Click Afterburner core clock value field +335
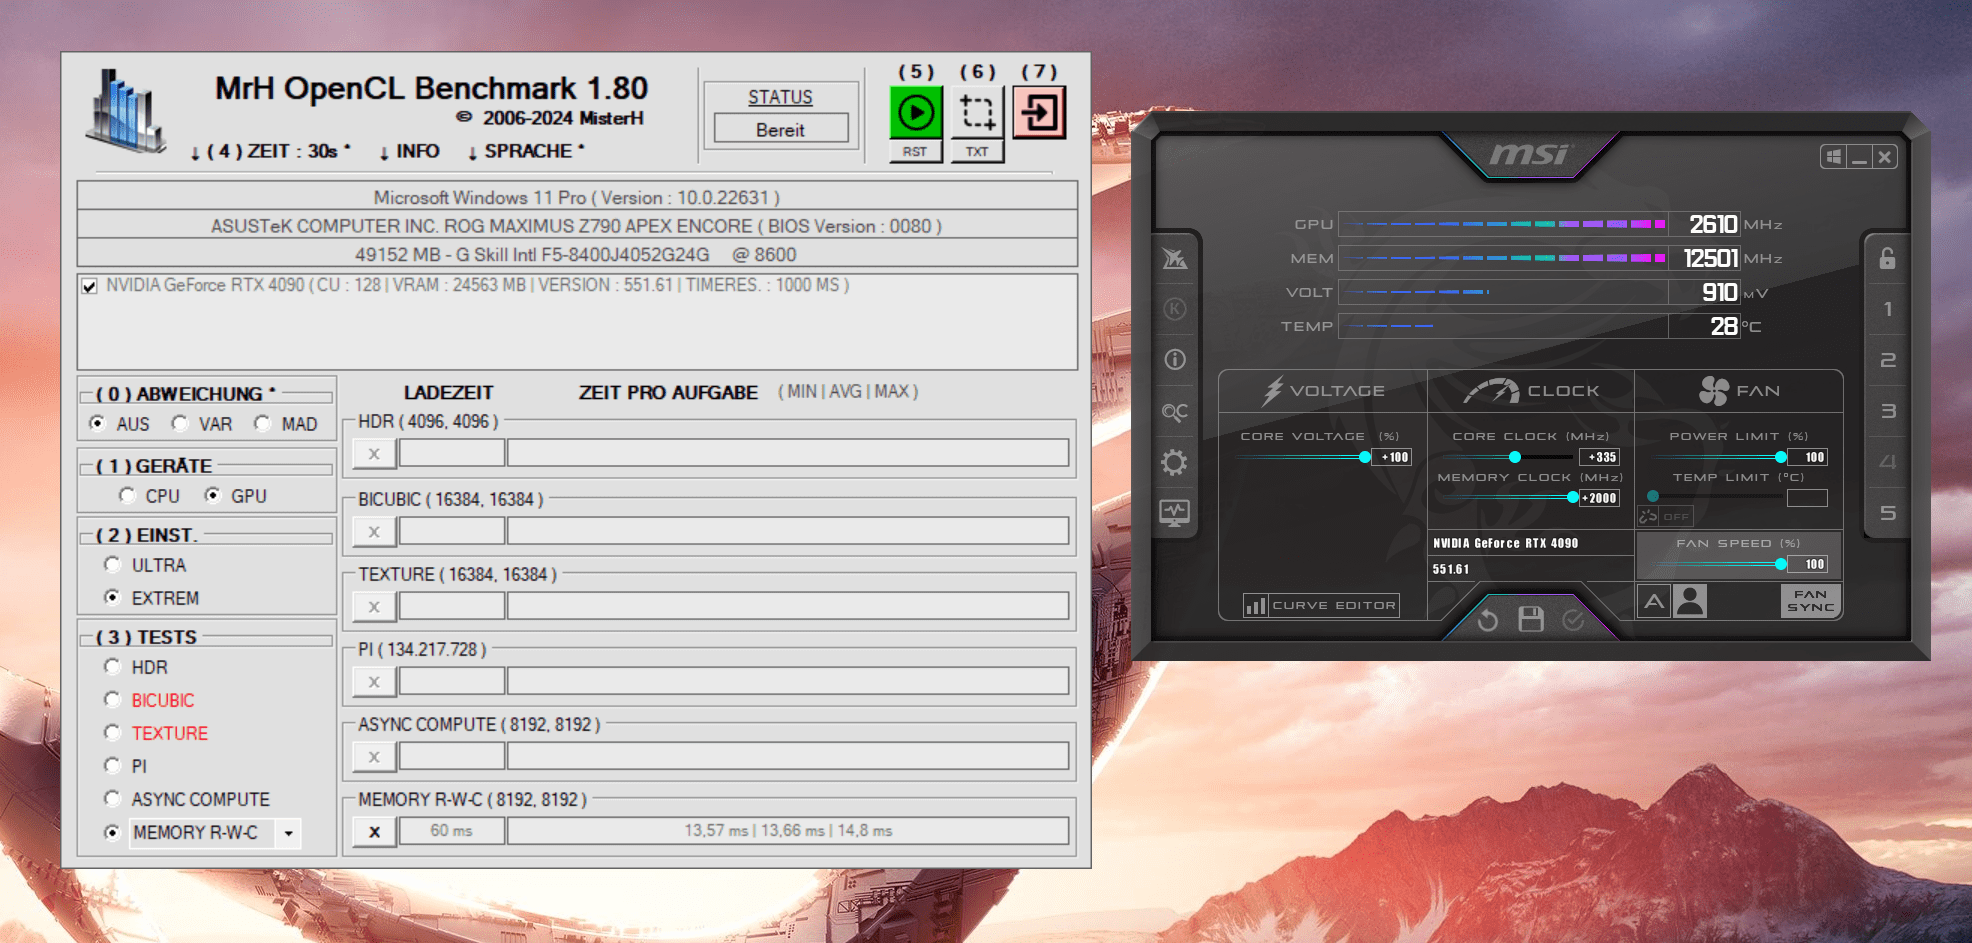The image size is (1972, 943). pyautogui.click(x=1600, y=457)
